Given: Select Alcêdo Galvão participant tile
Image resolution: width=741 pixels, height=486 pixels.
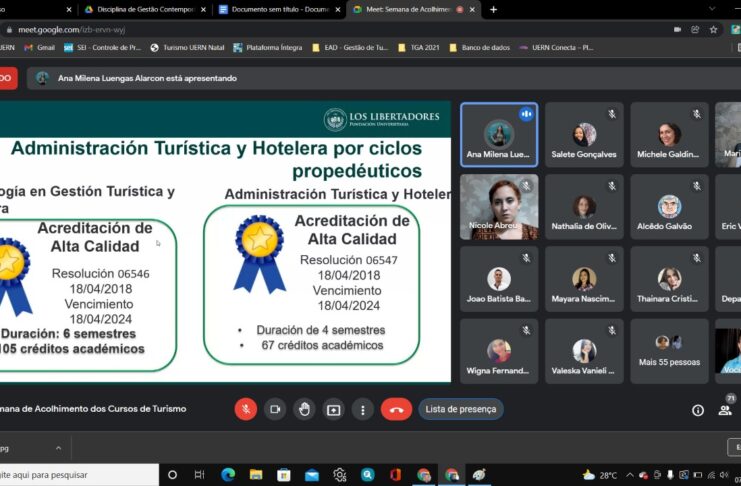Looking at the screenshot, I should click(669, 207).
